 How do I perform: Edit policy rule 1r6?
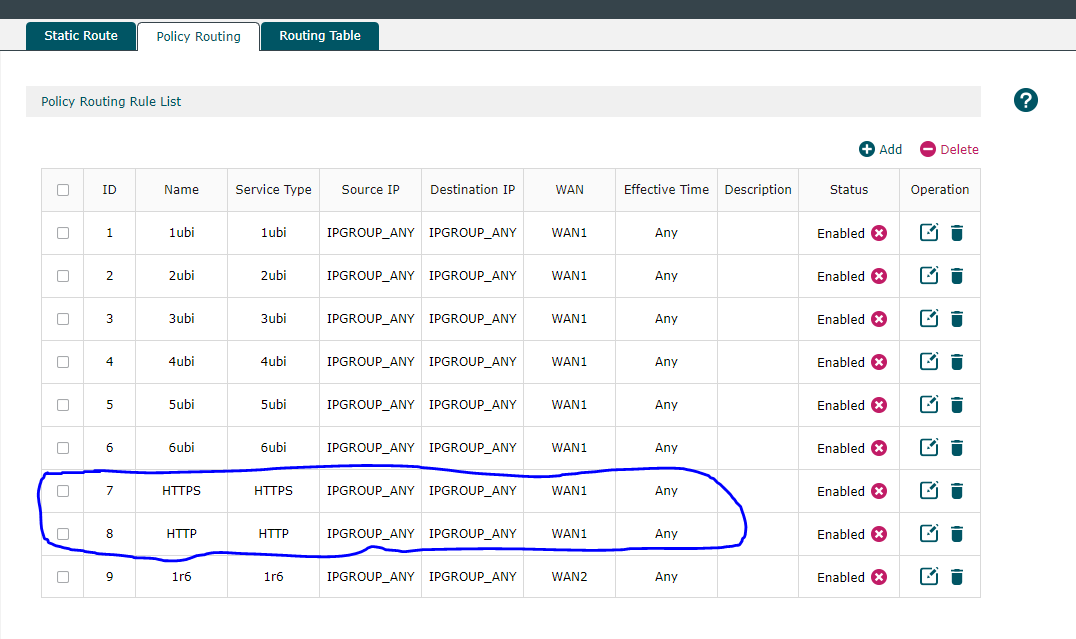(928, 577)
